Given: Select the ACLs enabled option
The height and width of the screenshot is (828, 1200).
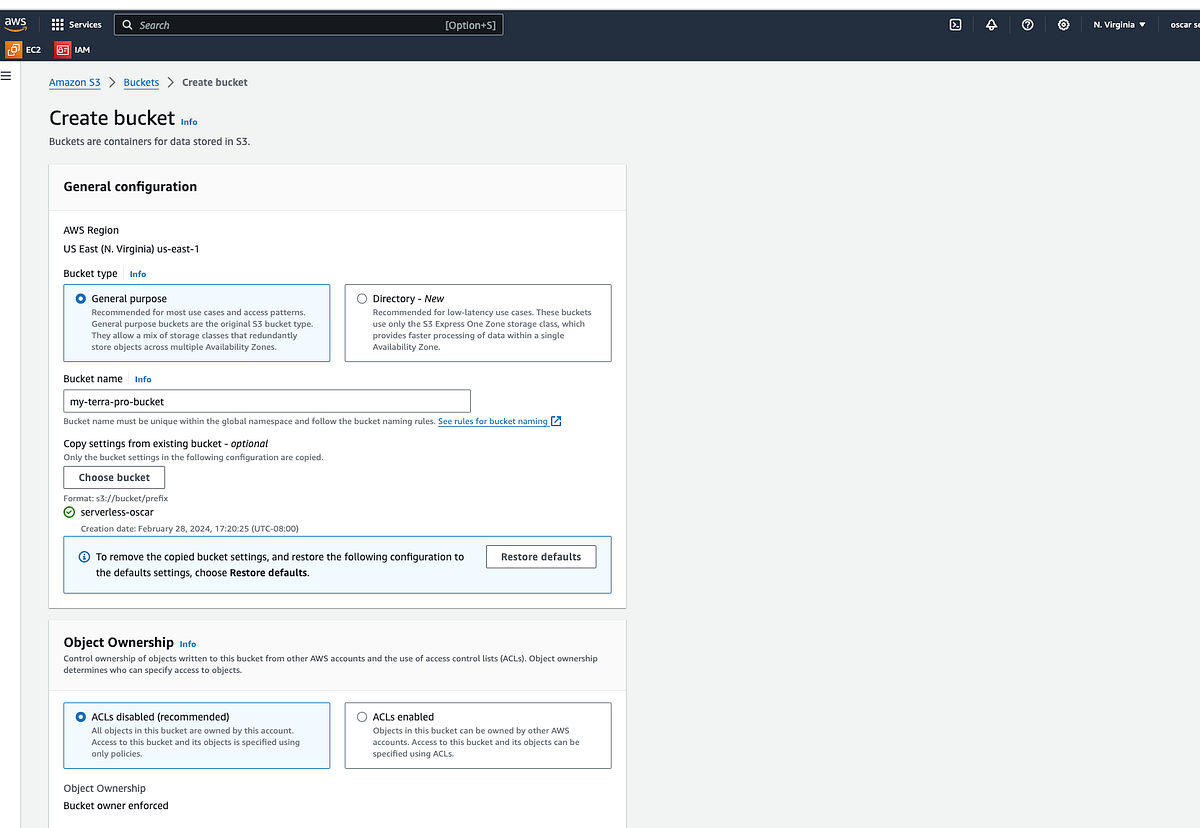Looking at the screenshot, I should (x=362, y=716).
